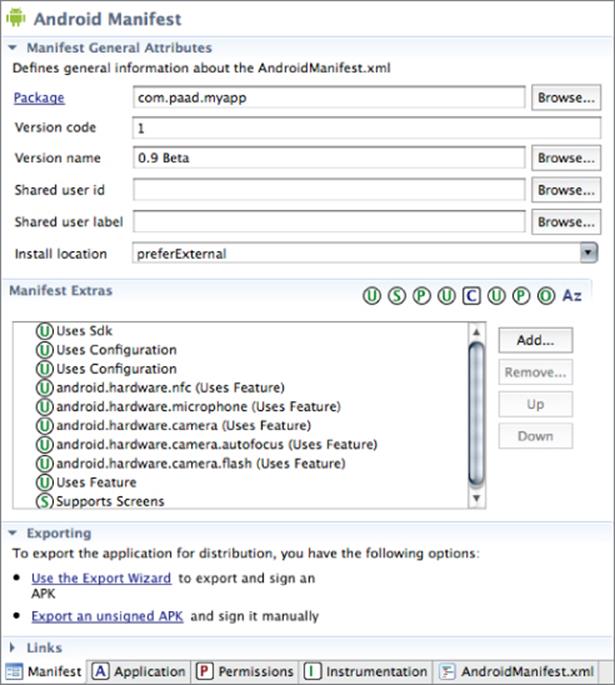This screenshot has height=685, width=615.
Task: Click the P filter icon left of the O icon
Action: tap(521, 296)
